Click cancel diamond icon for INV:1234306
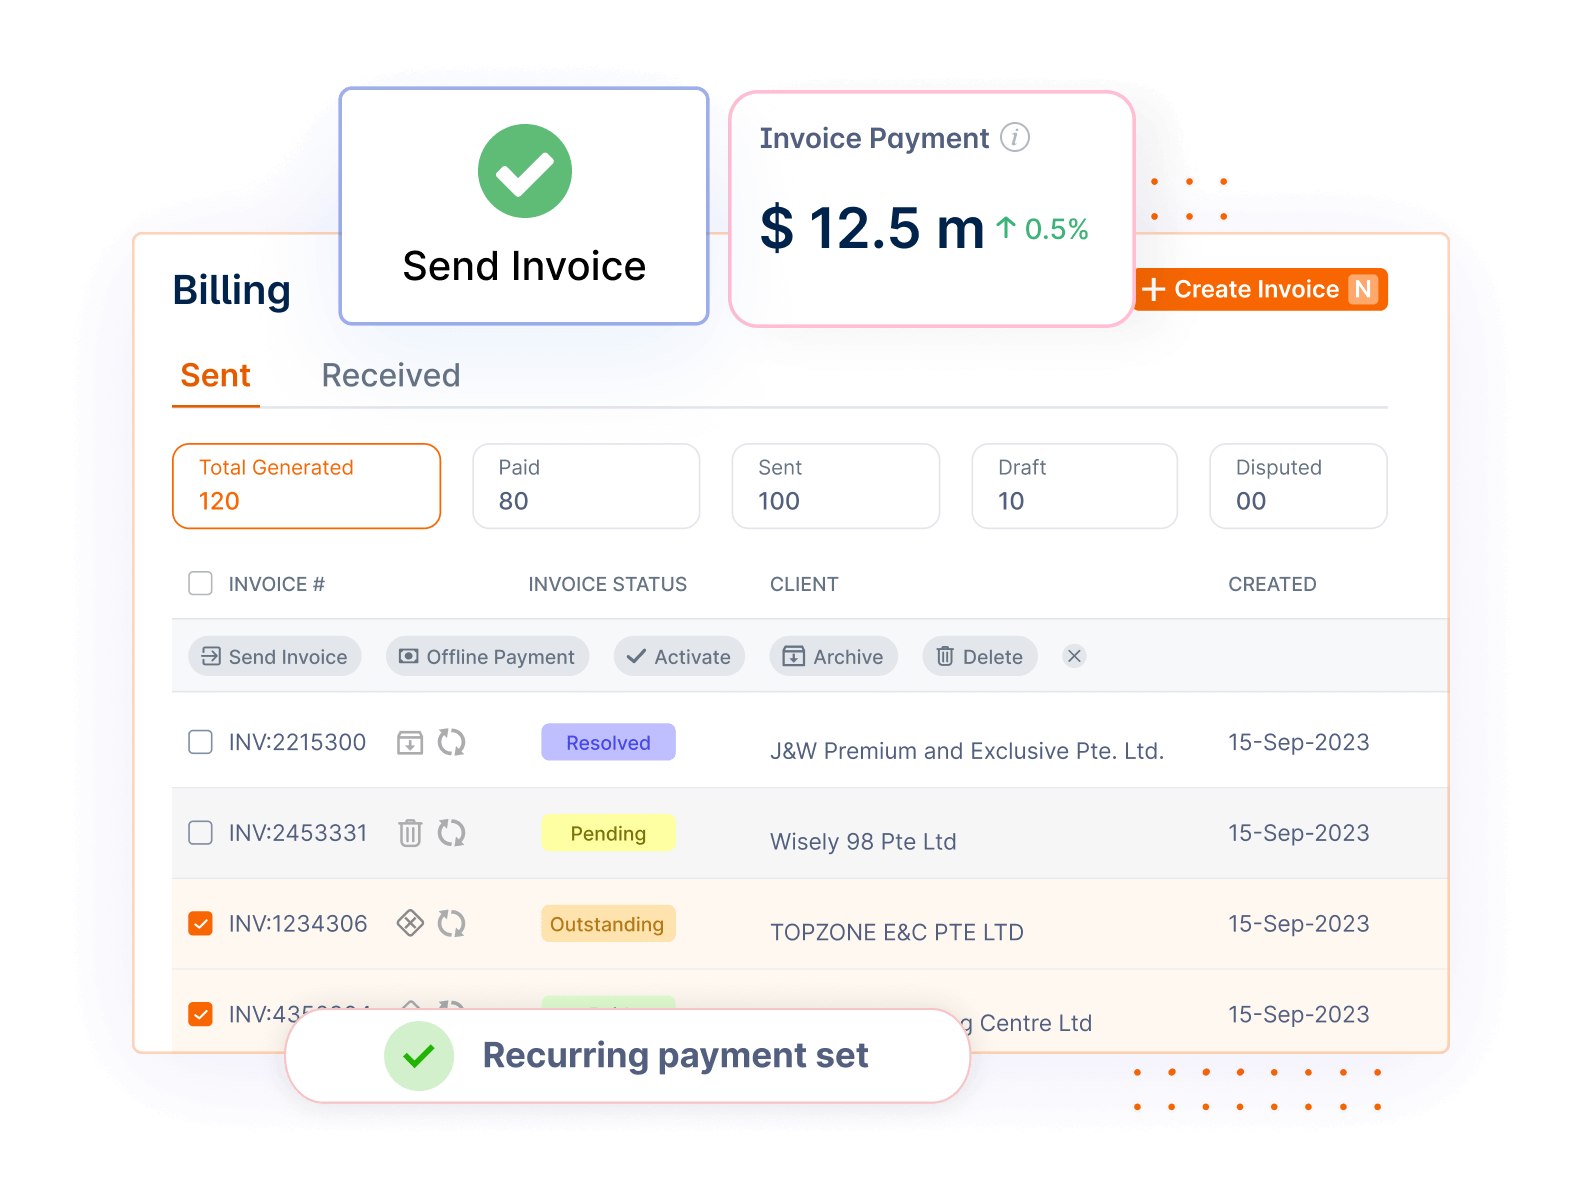This screenshot has width=1582, height=1203. pos(410,923)
